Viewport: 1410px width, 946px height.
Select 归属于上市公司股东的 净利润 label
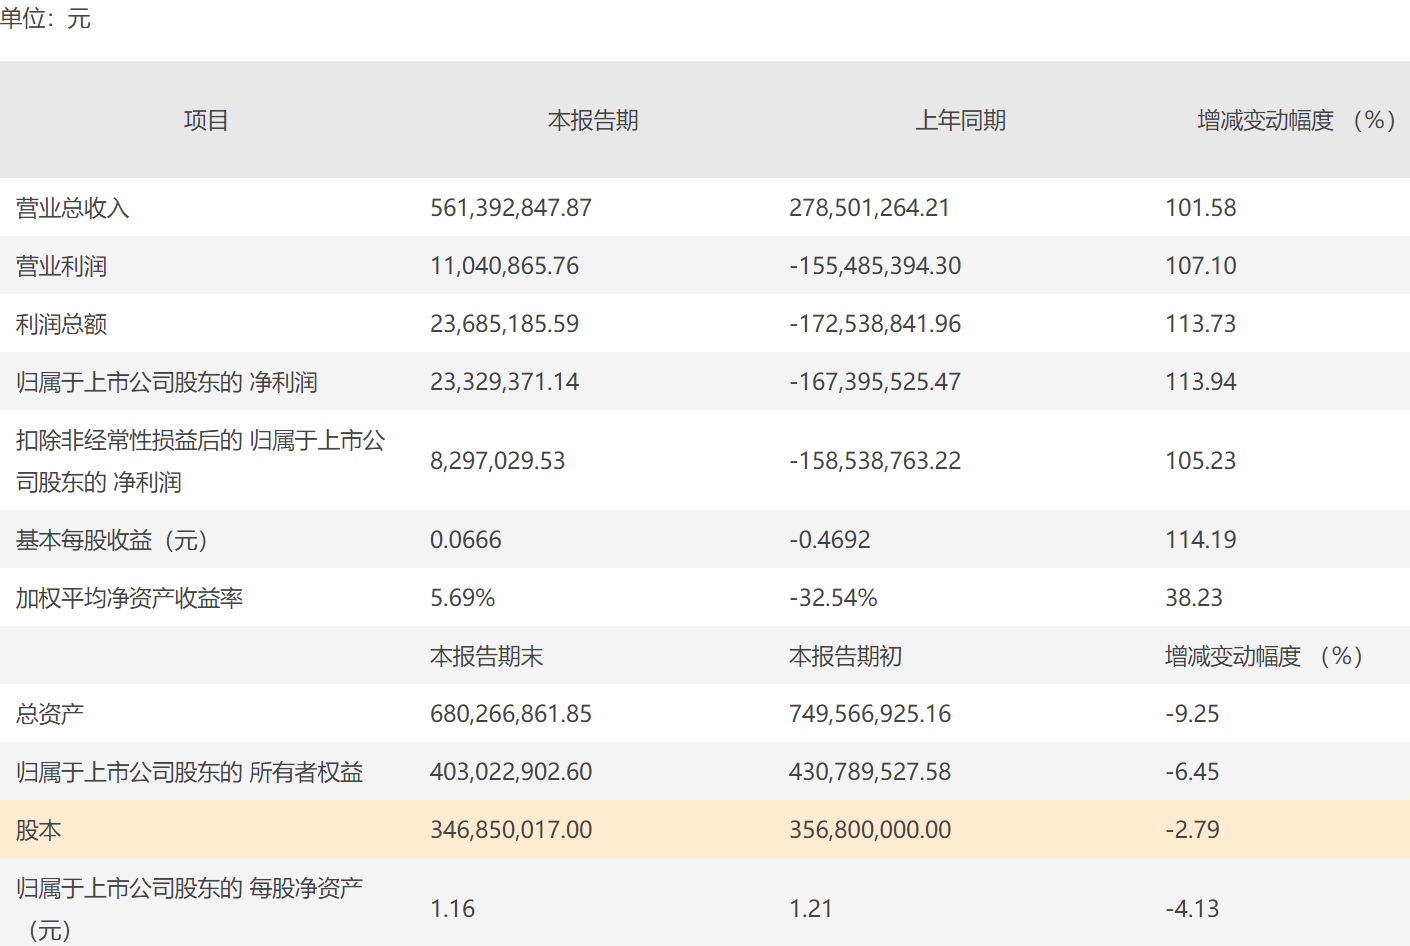167,382
